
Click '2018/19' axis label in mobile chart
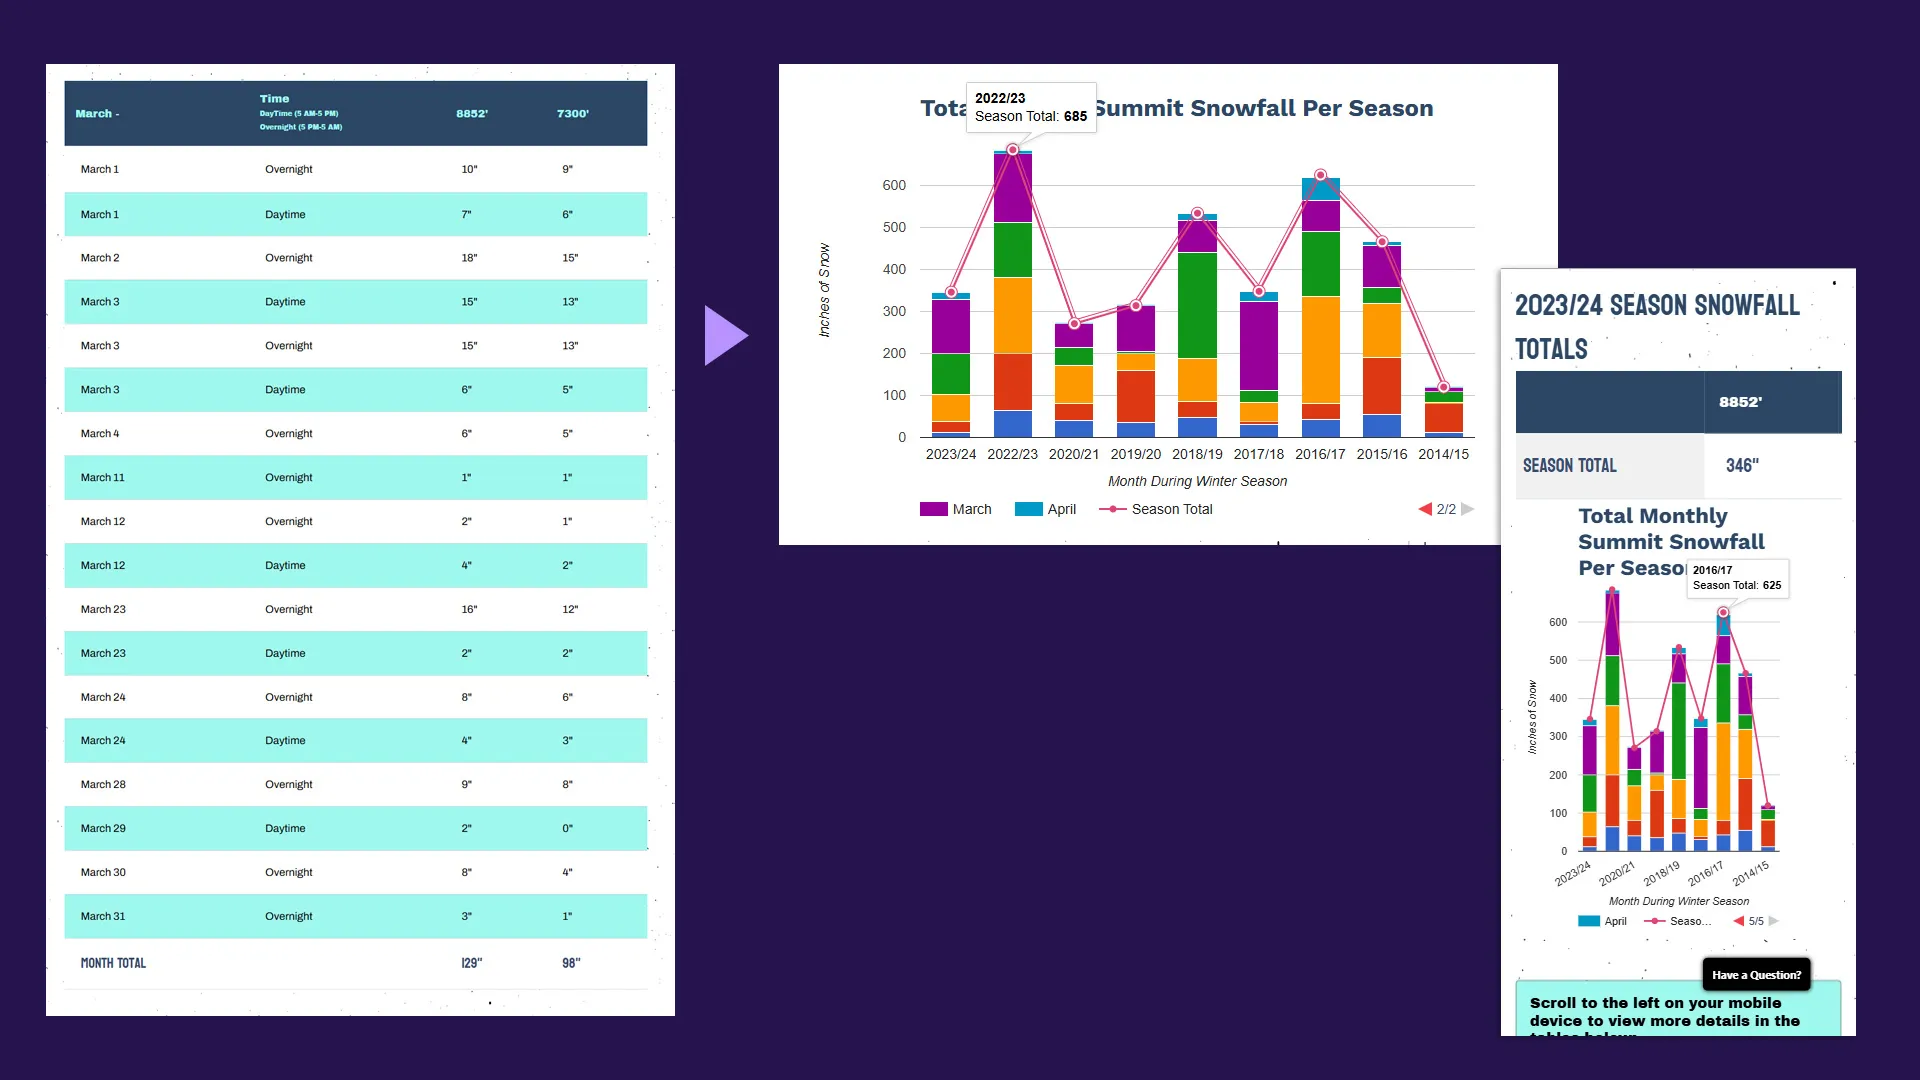tap(1662, 873)
